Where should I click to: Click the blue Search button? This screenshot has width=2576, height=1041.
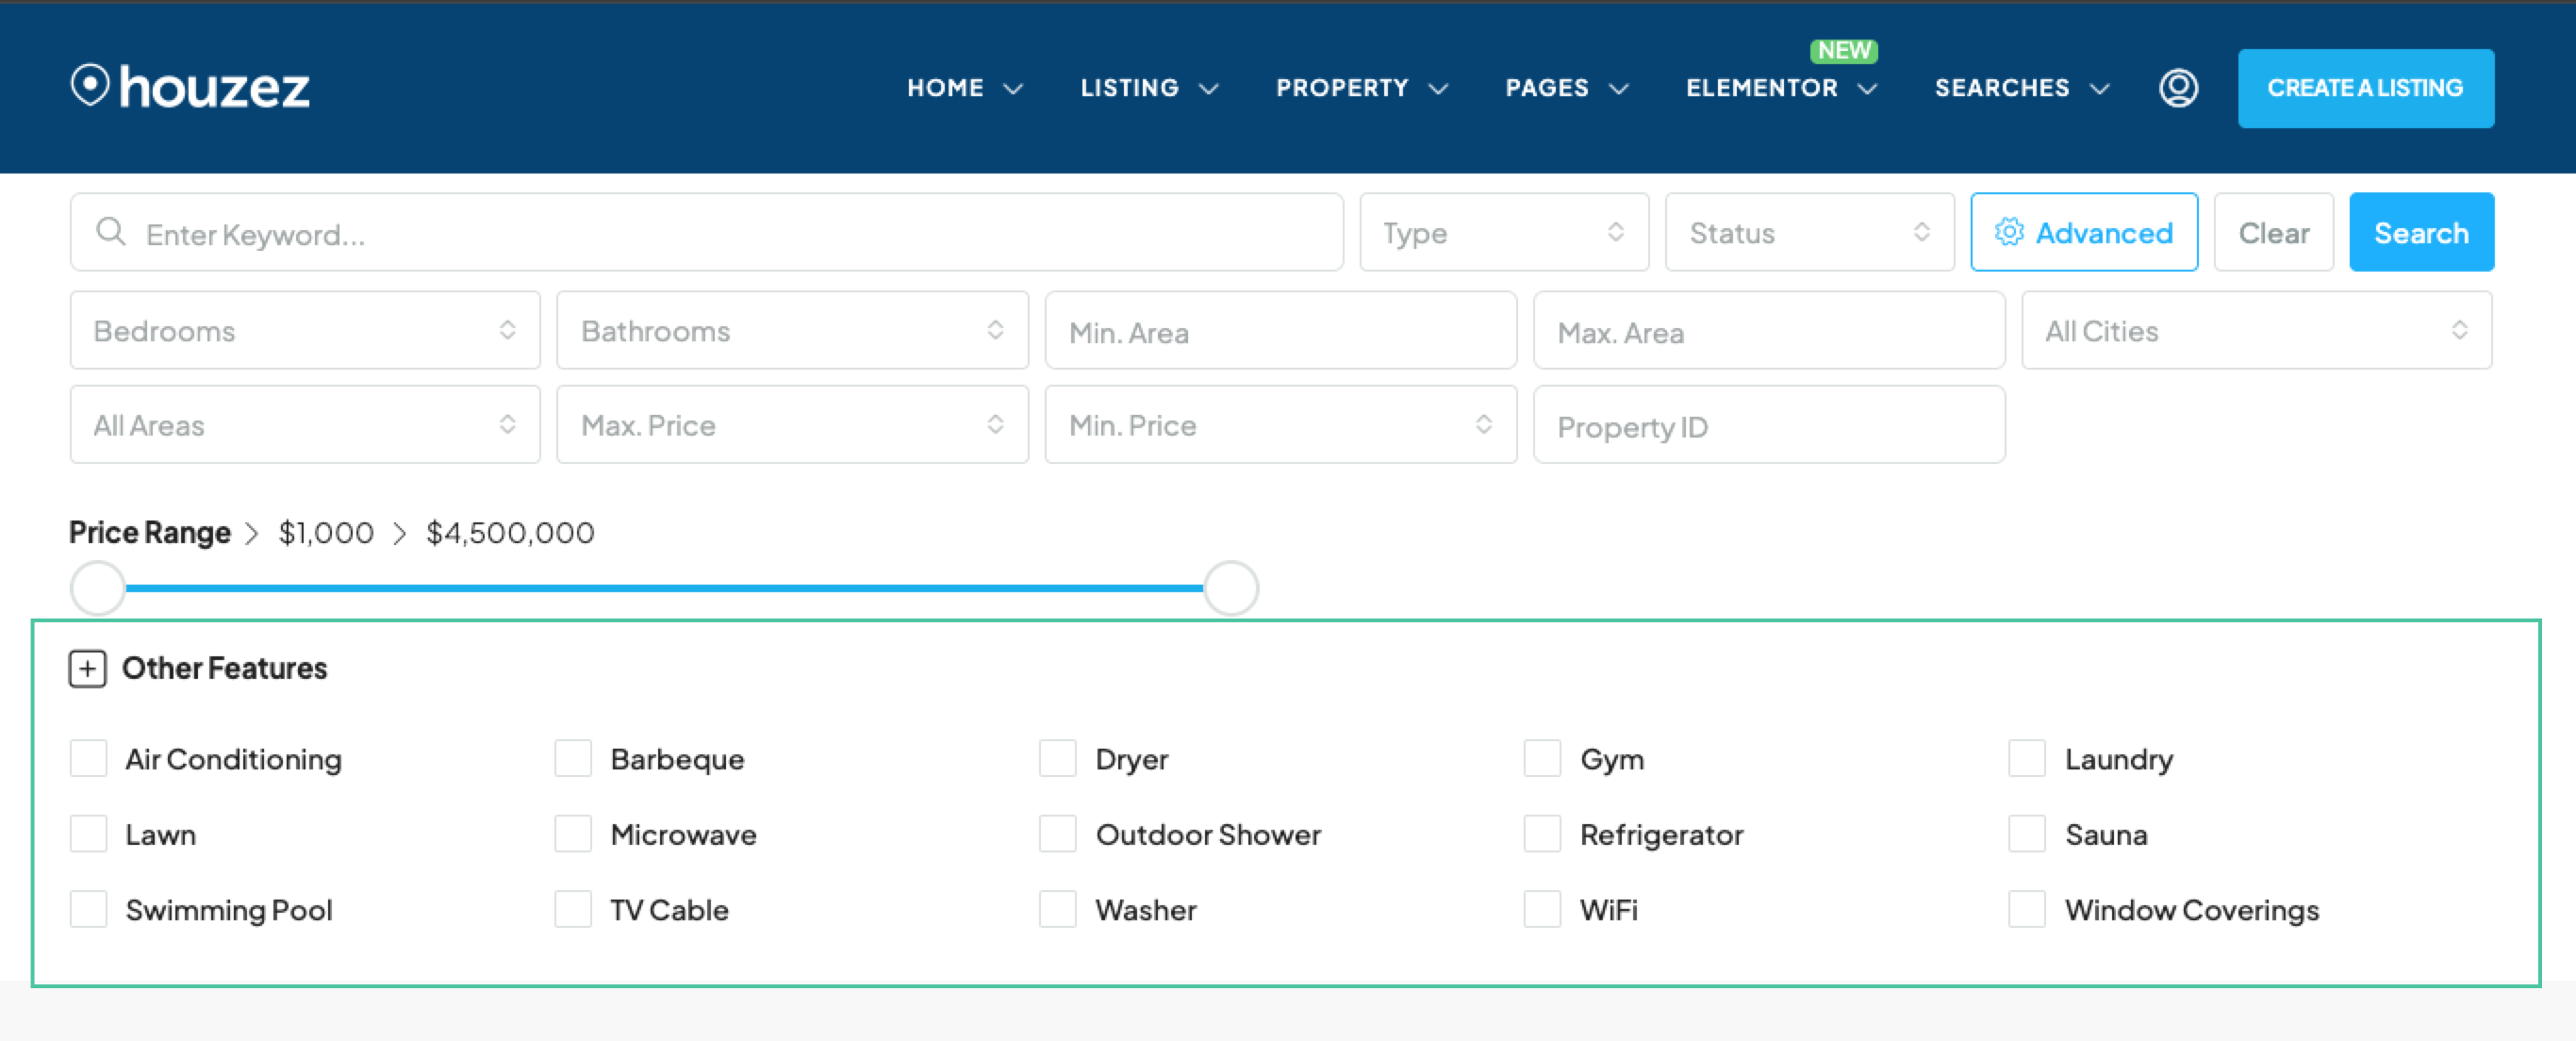(2421, 232)
